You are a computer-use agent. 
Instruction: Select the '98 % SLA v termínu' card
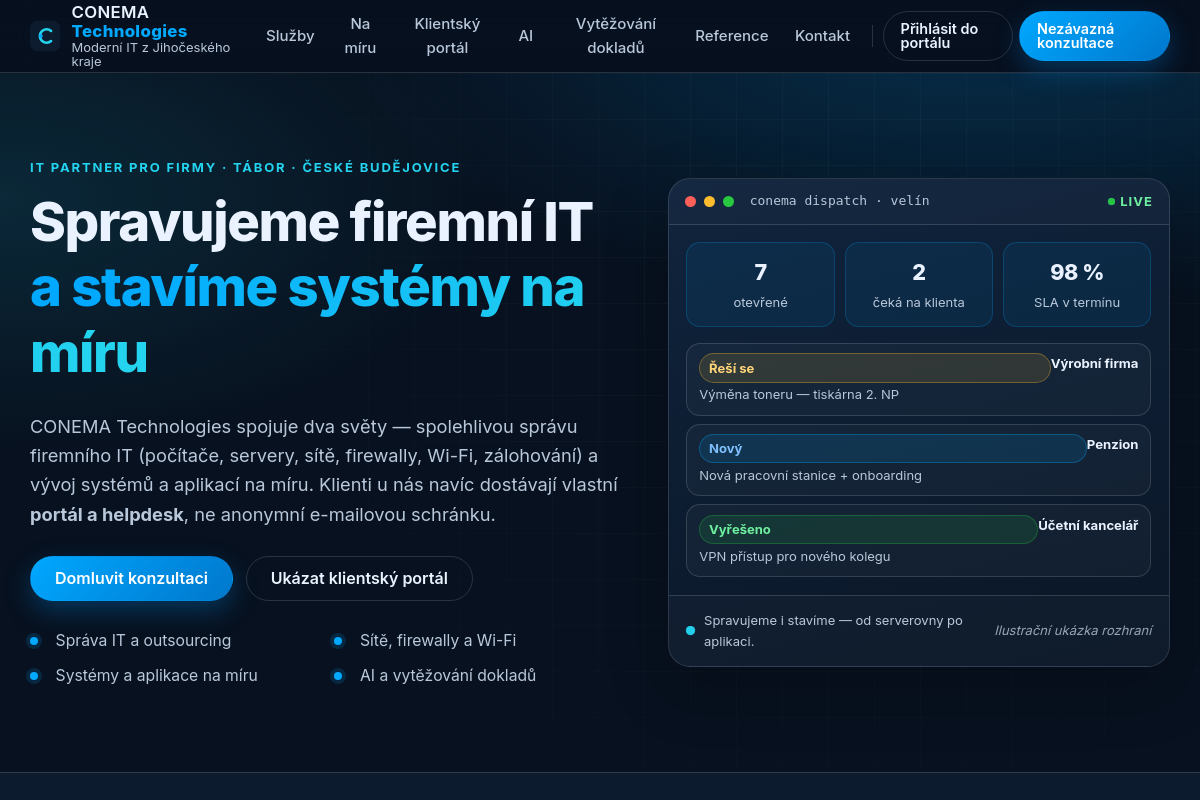coord(1077,284)
